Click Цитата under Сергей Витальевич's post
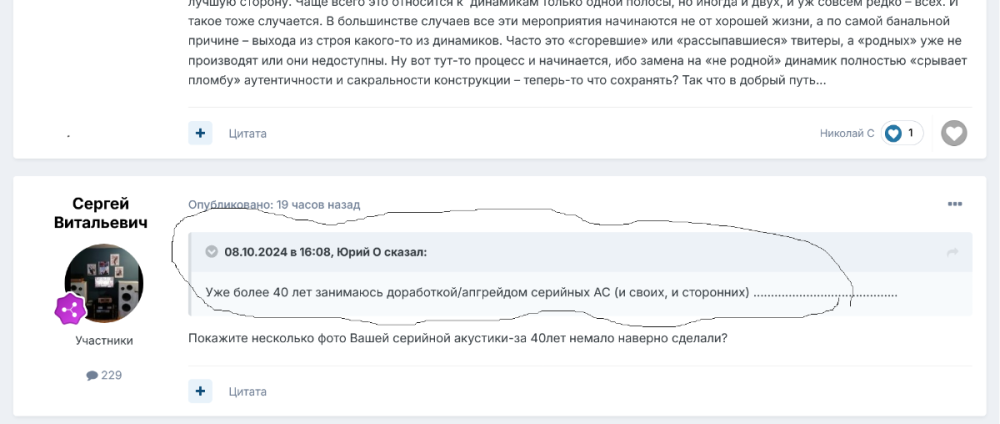1000x424 pixels. tap(247, 391)
